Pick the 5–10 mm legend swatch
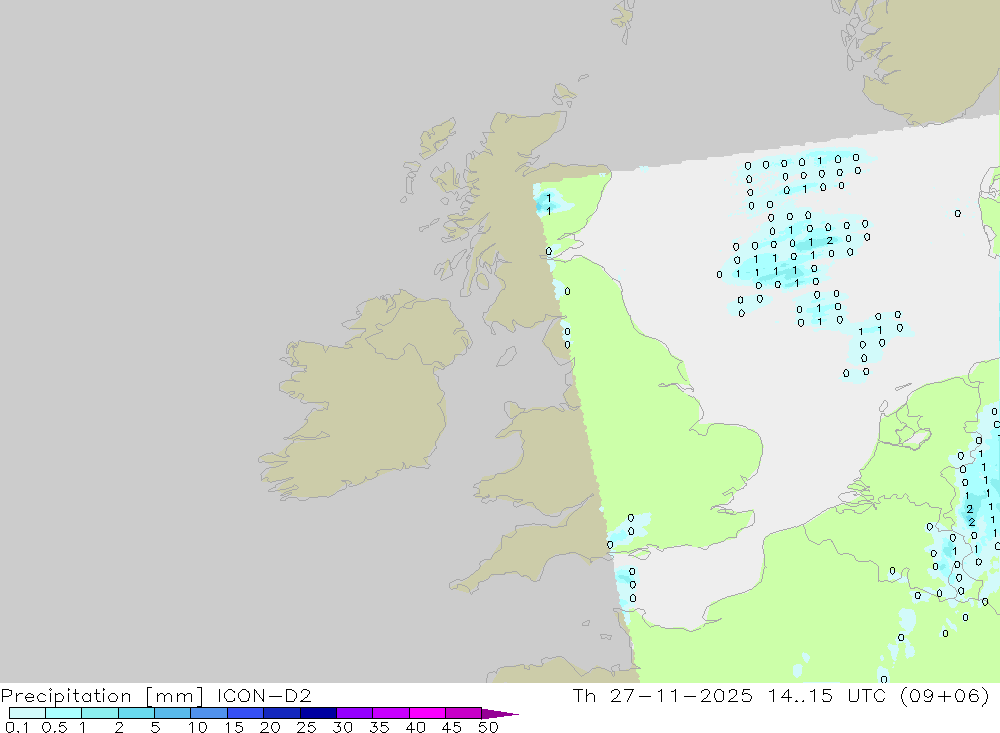Screen dimensions: 1000x733 [173, 713]
